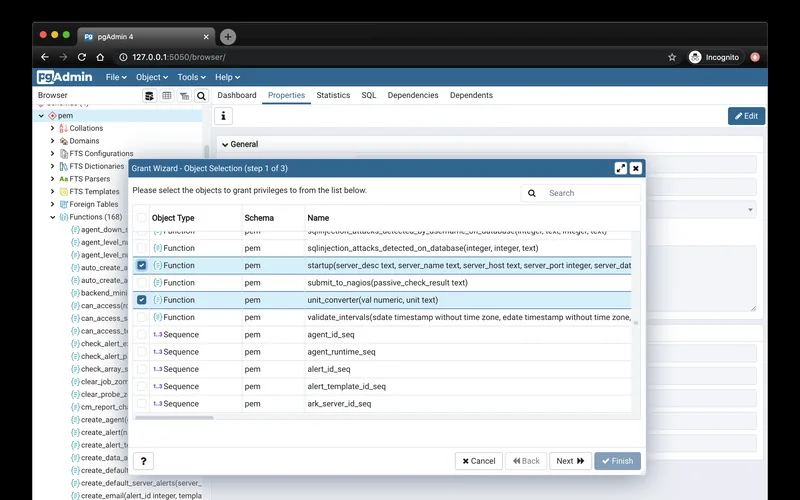Viewport: 800px width, 500px height.
Task: Switch to the Statistics tab
Action: coord(333,95)
